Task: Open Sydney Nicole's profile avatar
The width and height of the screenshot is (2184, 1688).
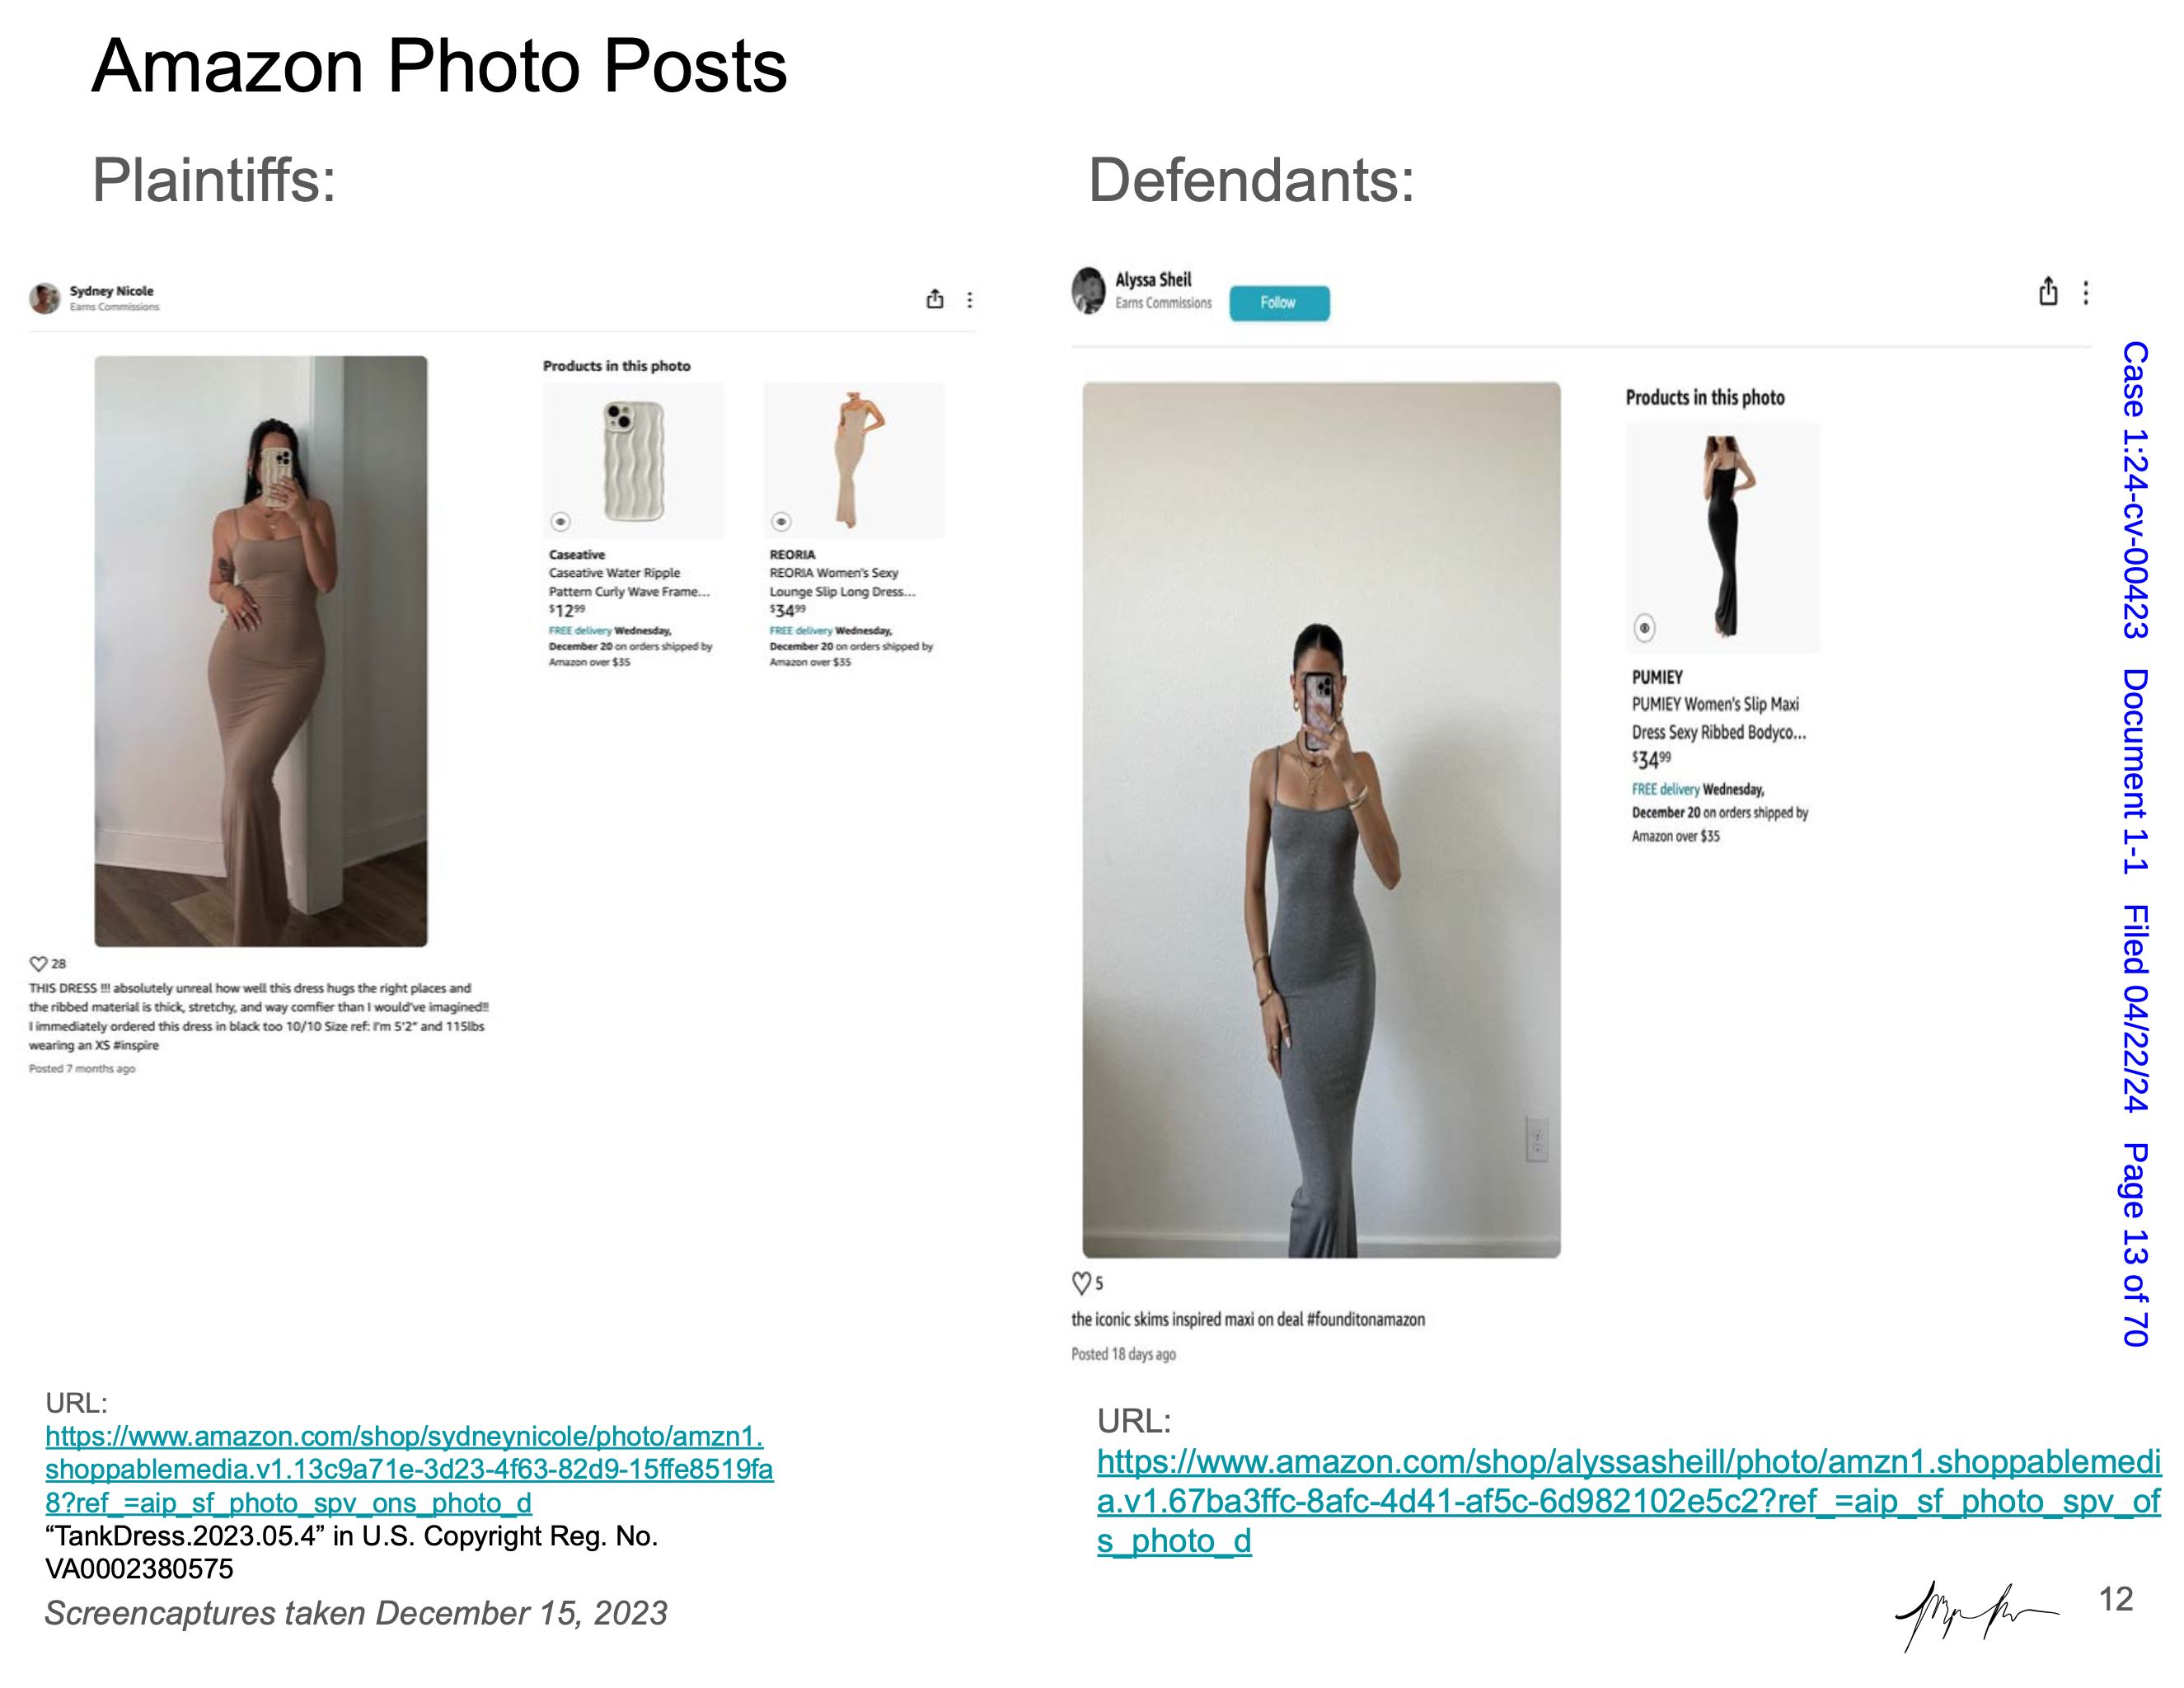Action: point(44,298)
